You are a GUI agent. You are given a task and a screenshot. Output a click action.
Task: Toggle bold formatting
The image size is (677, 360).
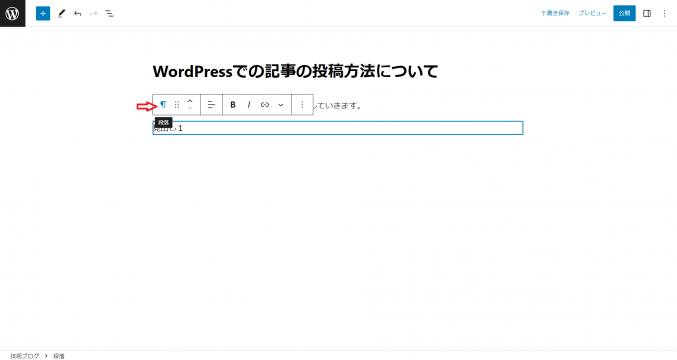[233, 105]
